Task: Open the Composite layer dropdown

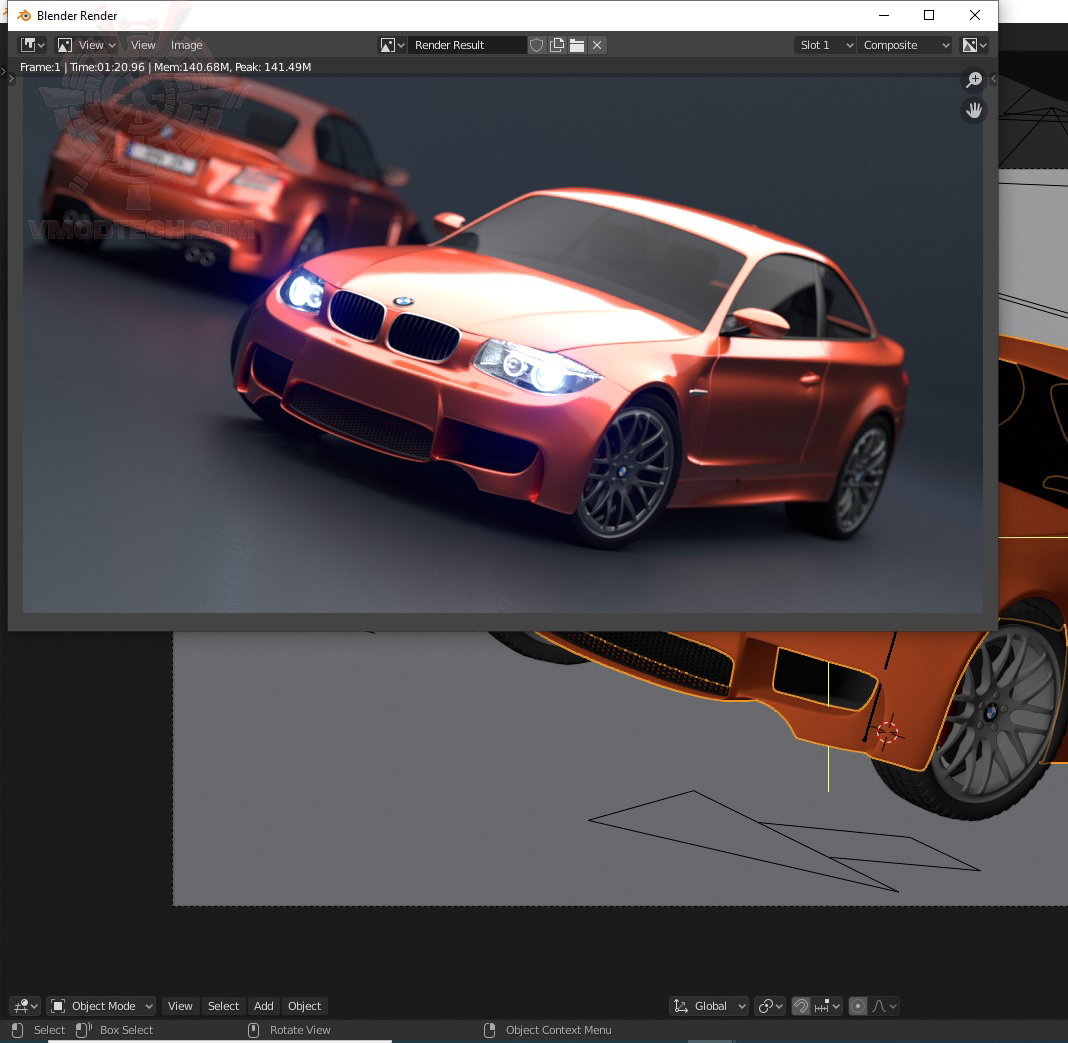Action: click(x=905, y=45)
